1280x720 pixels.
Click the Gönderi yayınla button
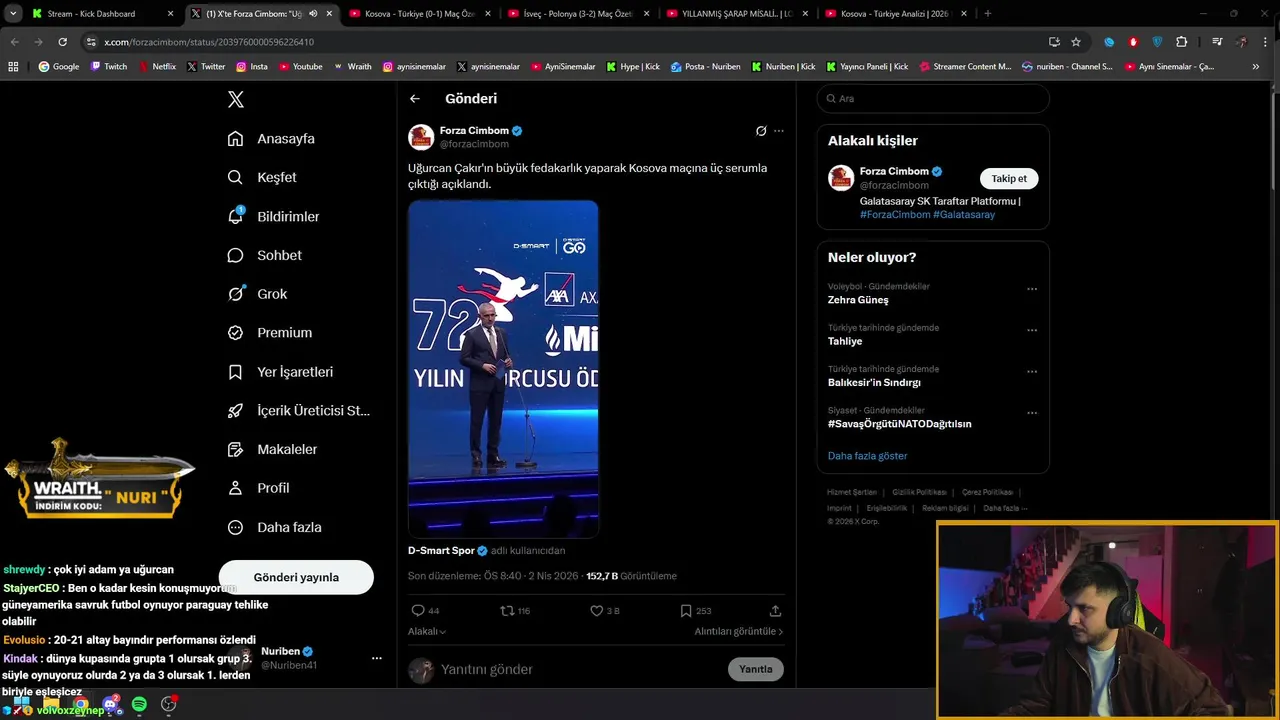296,577
